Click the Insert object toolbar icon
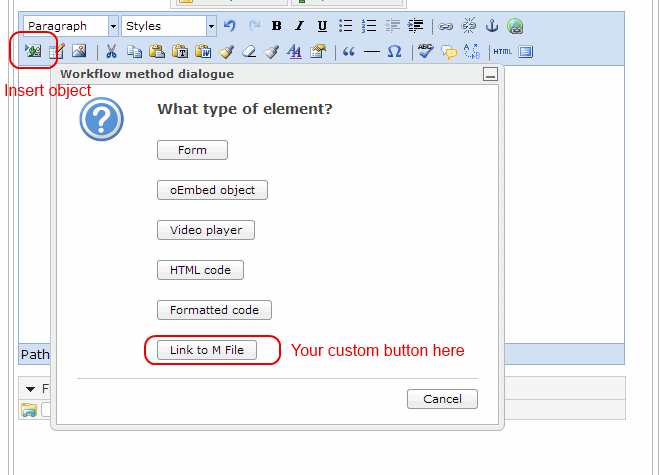This screenshot has height=475, width=659. click(32, 51)
